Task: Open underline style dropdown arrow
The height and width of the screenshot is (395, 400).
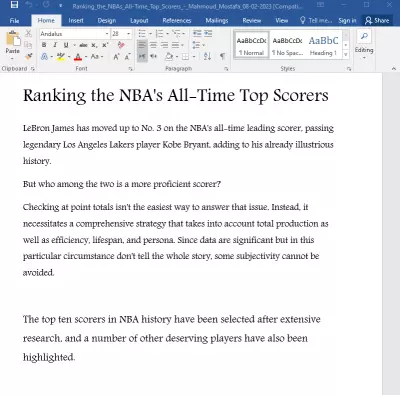Action: coord(74,45)
